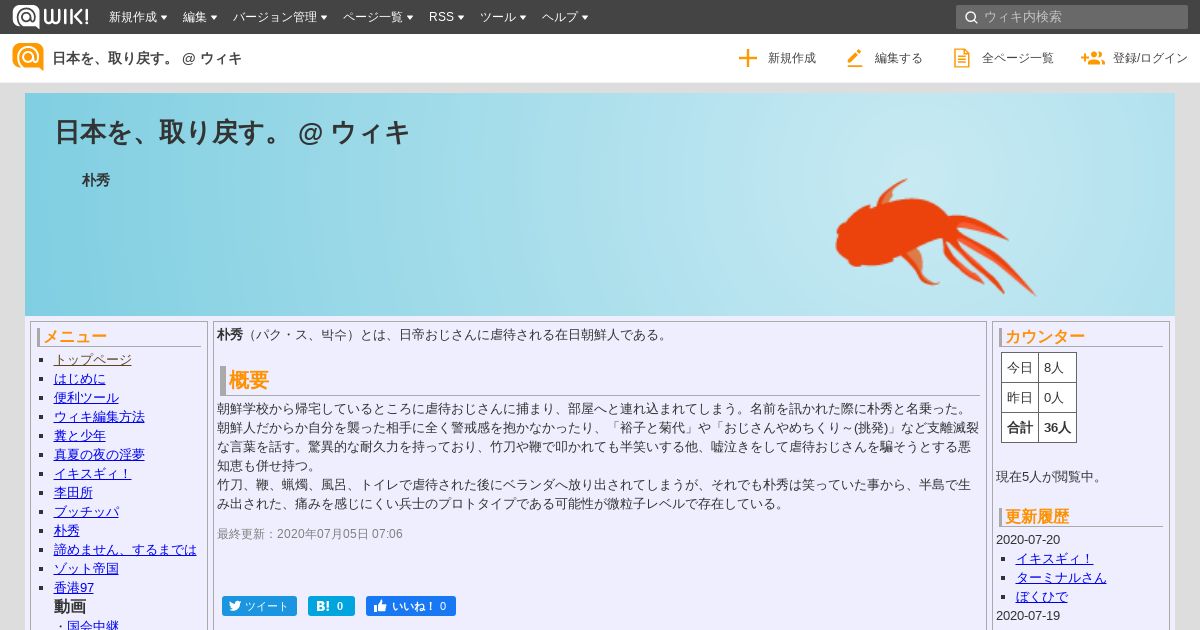Open 便利ツール in the menu

(86, 397)
